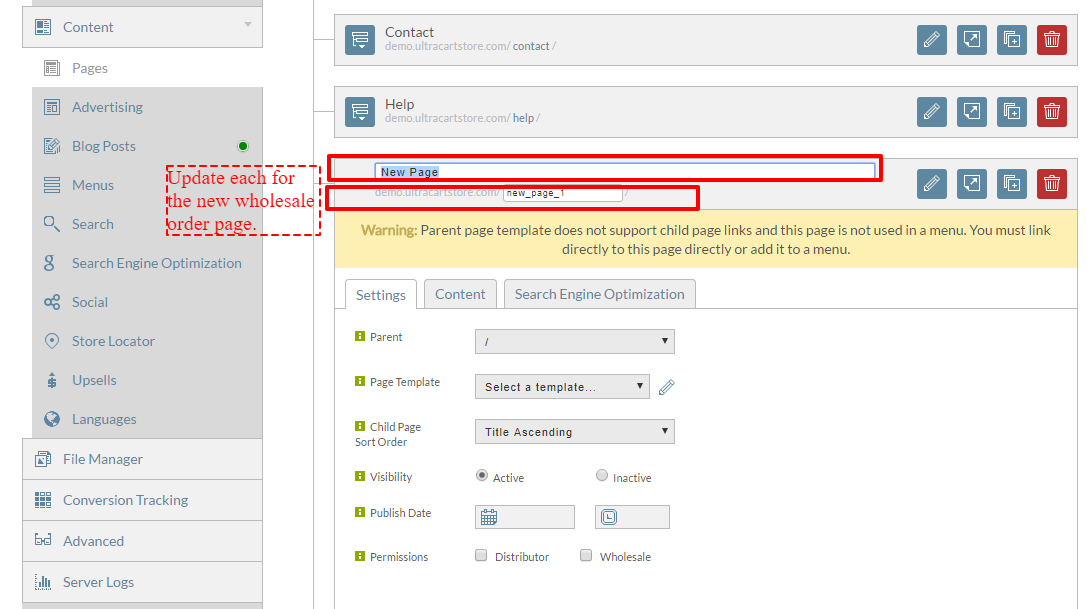Check the Distributor permission checkbox
The image size is (1087, 609).
[481, 556]
